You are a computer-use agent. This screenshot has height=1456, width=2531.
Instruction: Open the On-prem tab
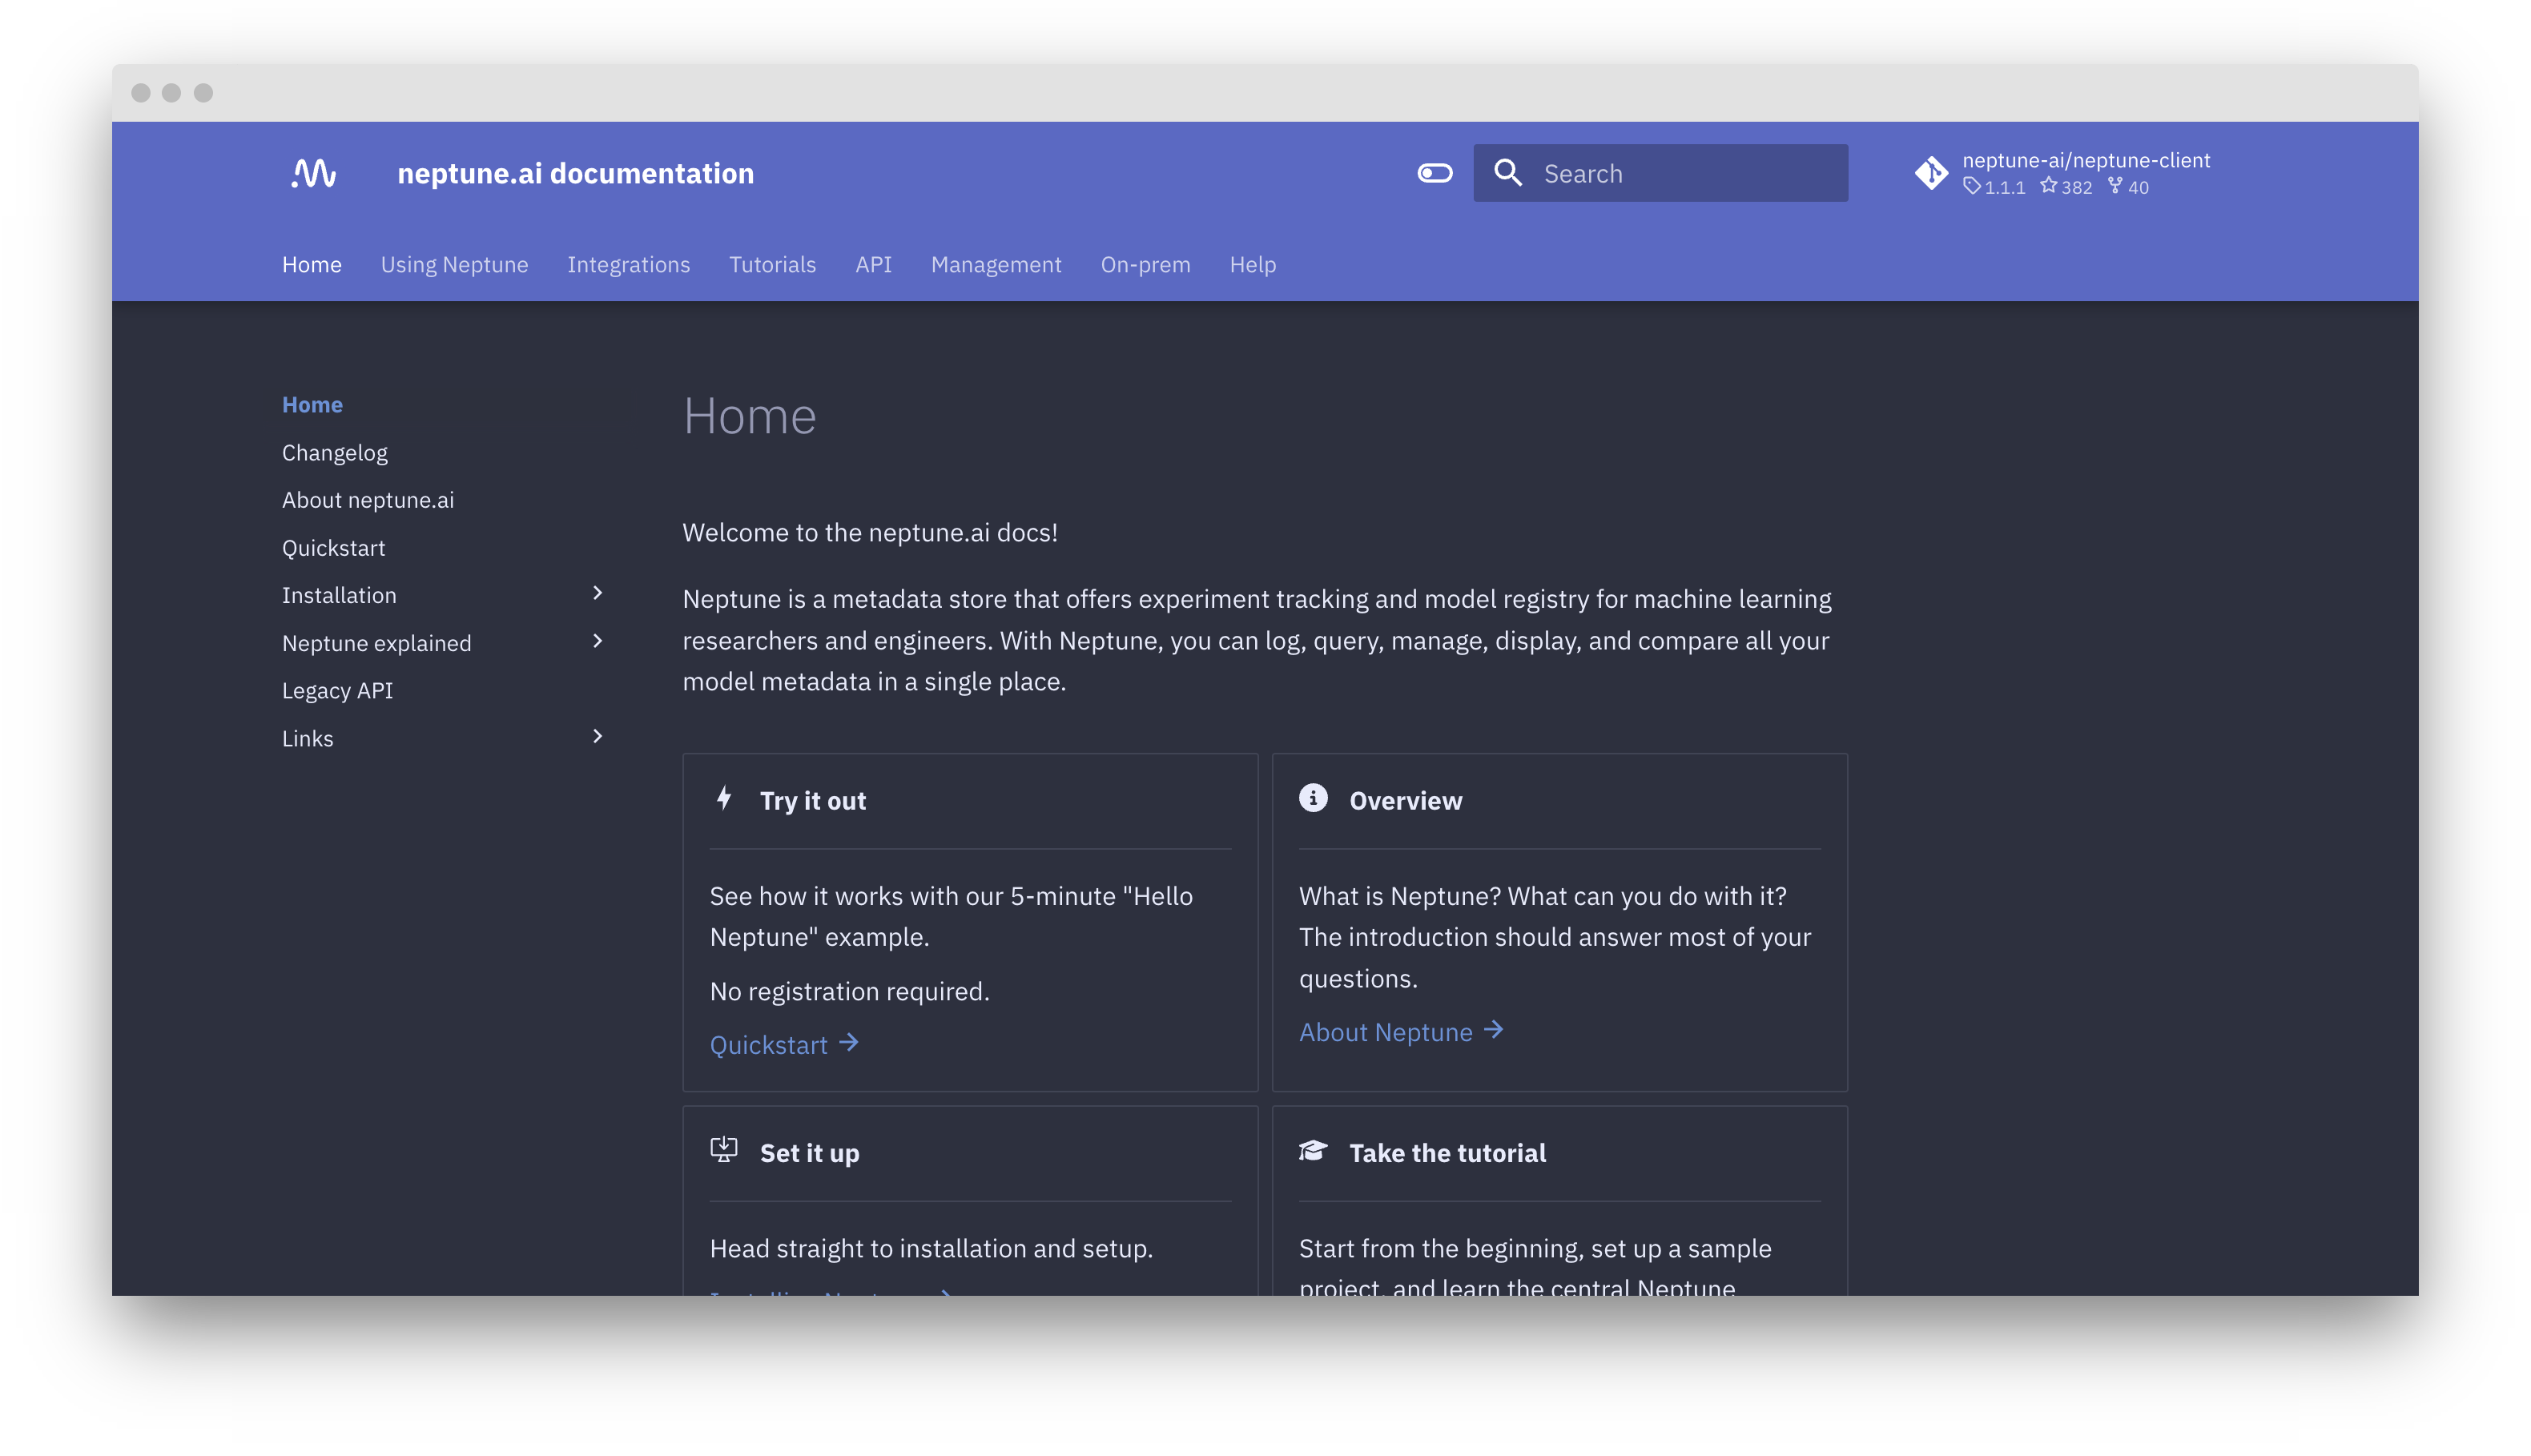click(1145, 264)
